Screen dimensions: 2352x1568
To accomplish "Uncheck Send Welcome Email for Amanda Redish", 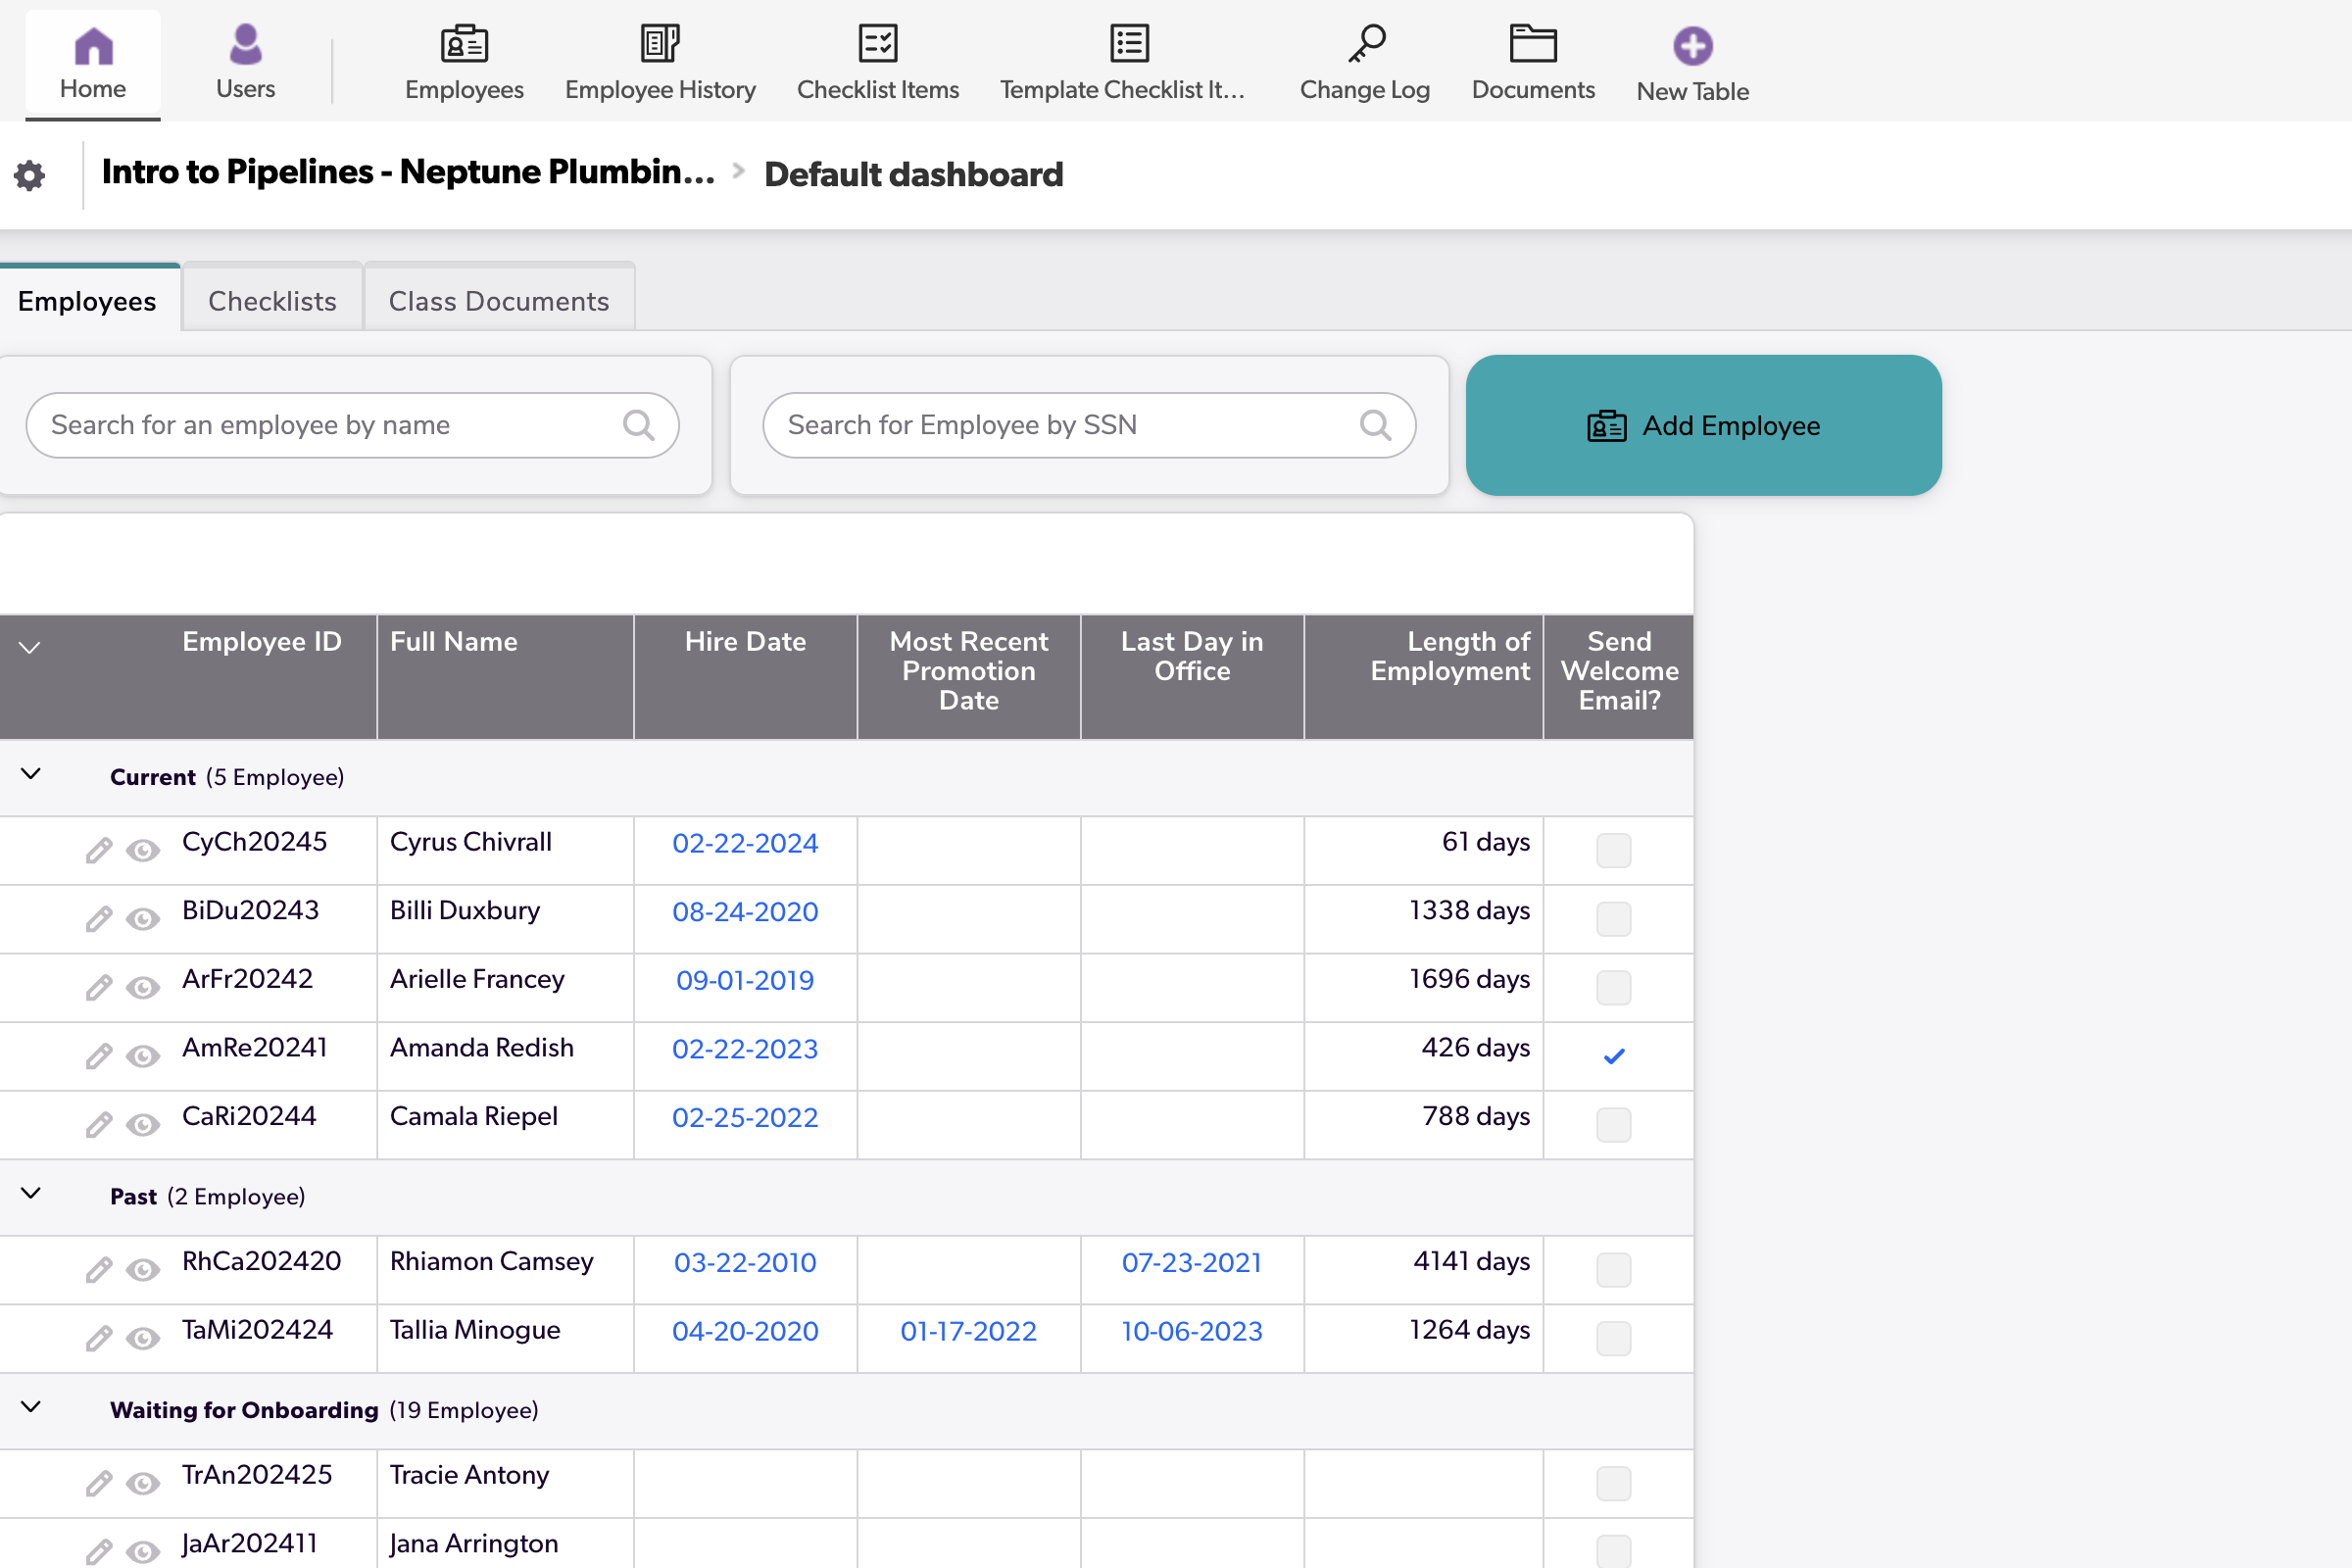I will [x=1614, y=1055].
